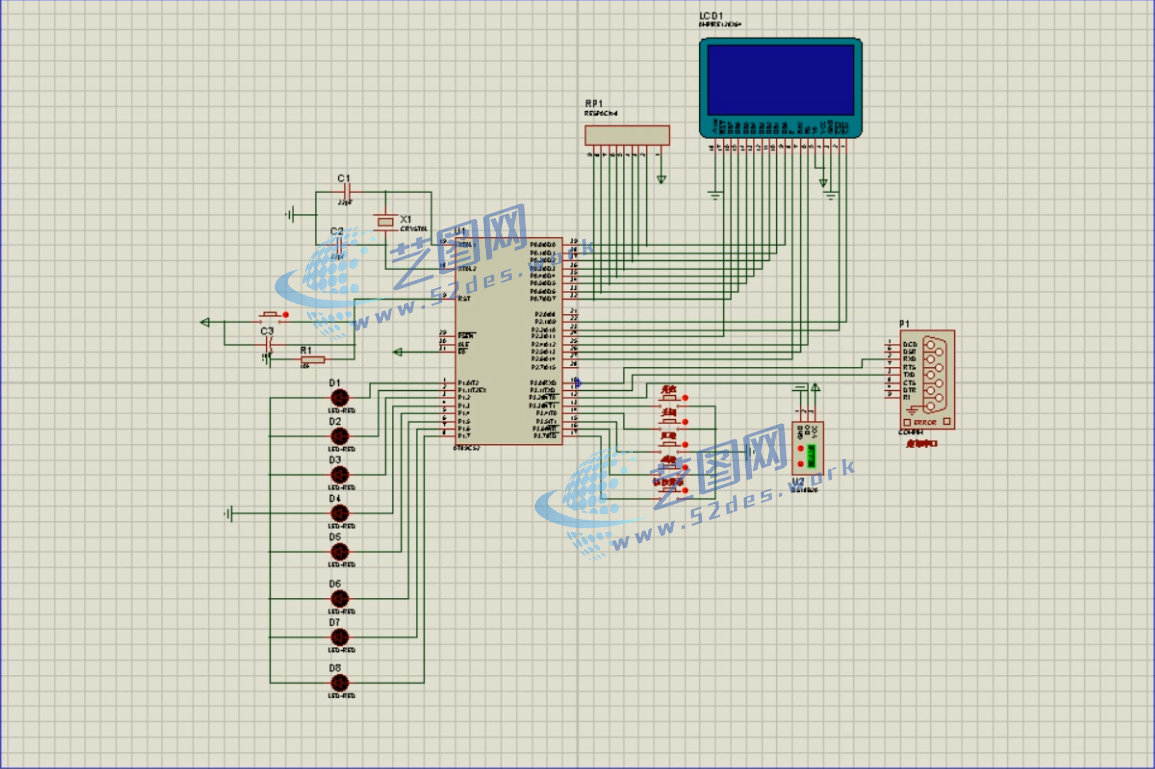Select the D5 red LED

pyautogui.click(x=340, y=552)
